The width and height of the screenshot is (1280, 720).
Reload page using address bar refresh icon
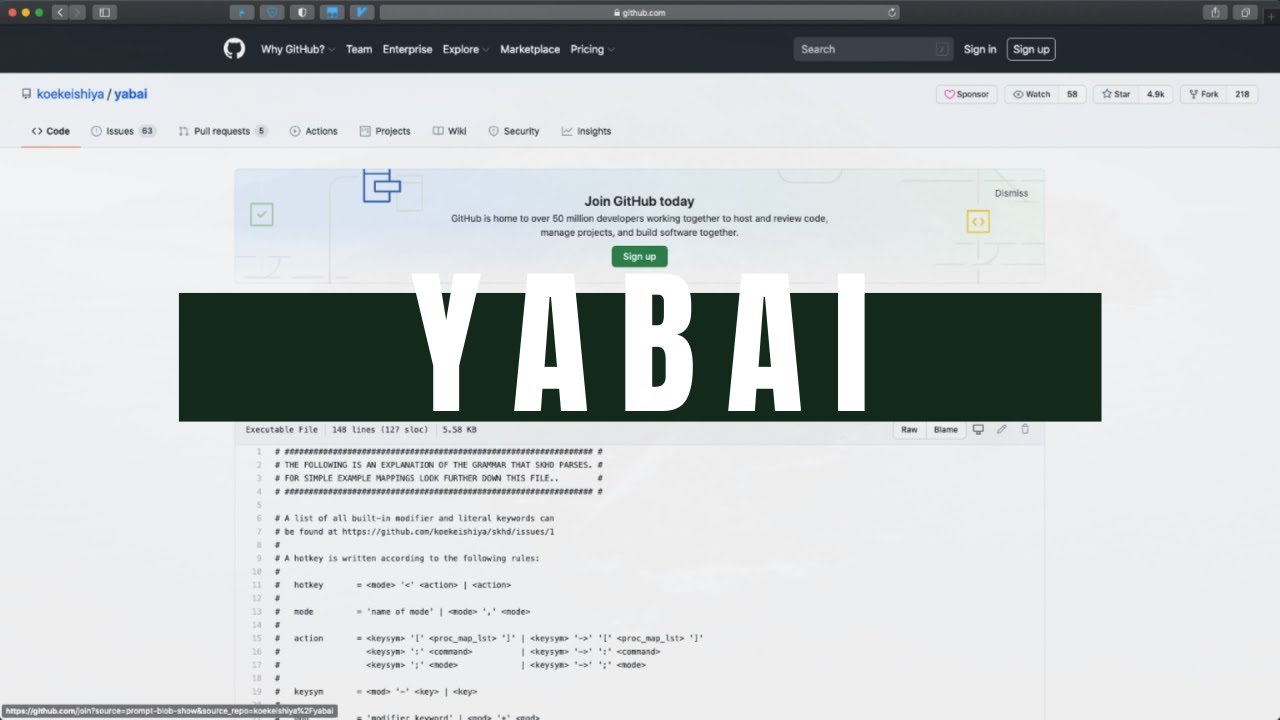click(x=892, y=12)
